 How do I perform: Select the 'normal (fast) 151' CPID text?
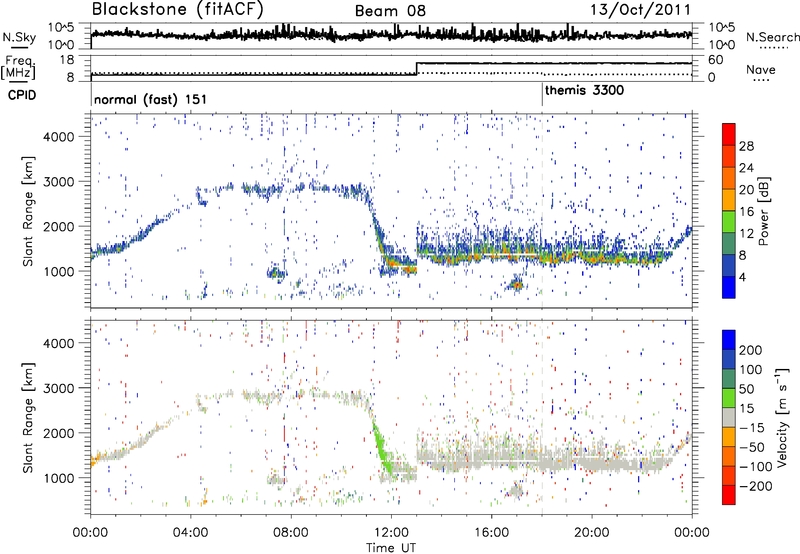(151, 99)
